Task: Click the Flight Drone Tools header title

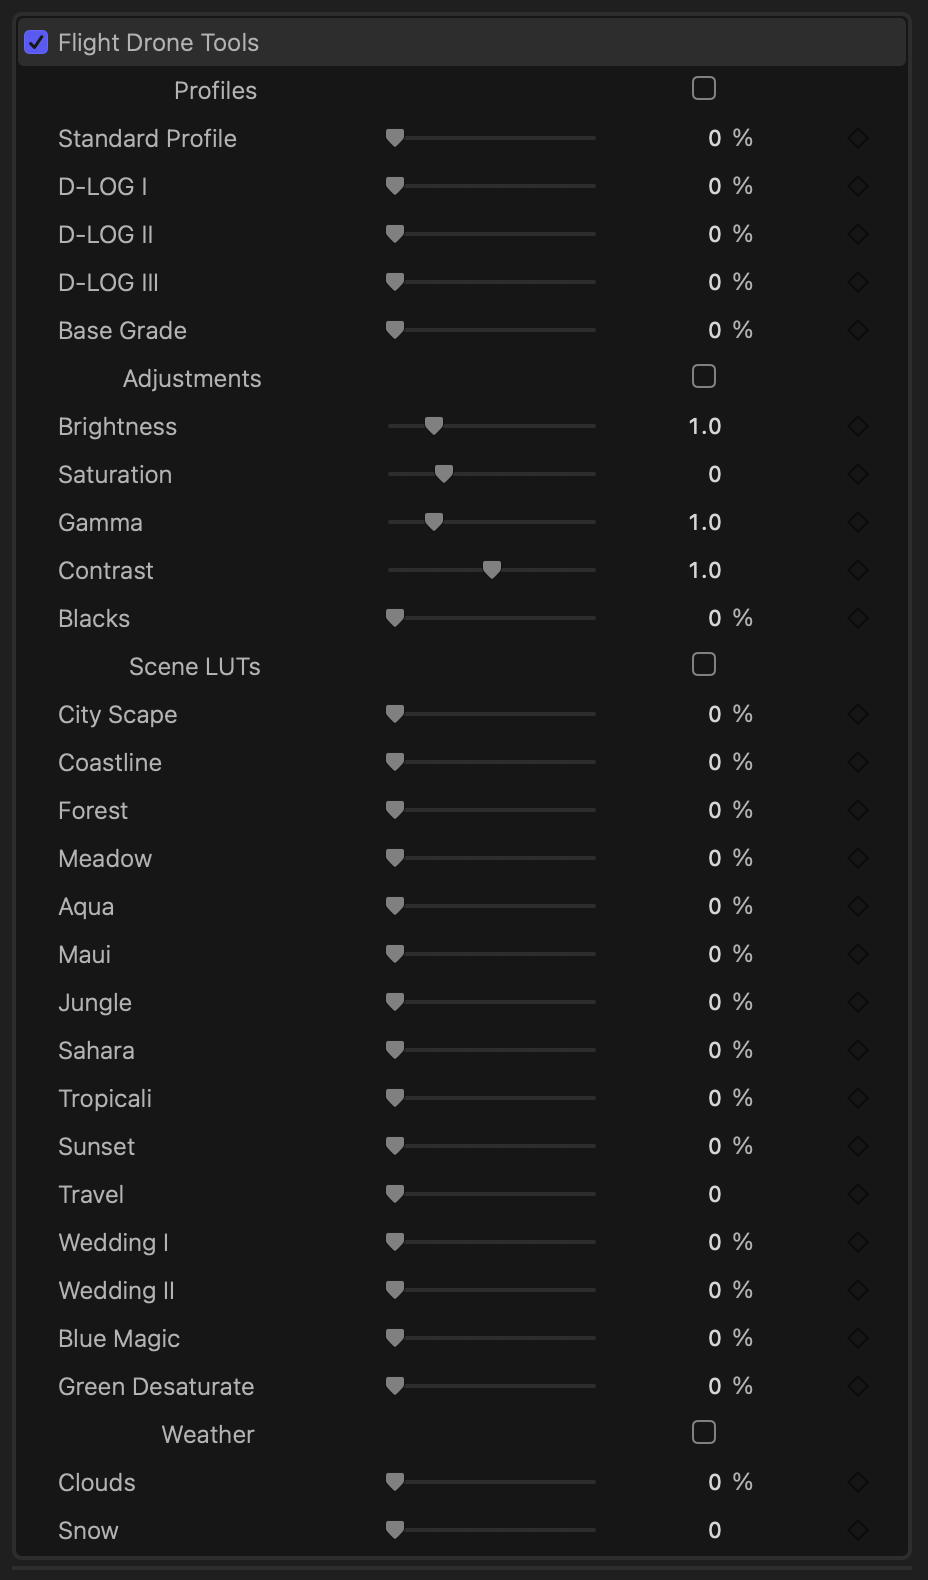Action: click(158, 43)
